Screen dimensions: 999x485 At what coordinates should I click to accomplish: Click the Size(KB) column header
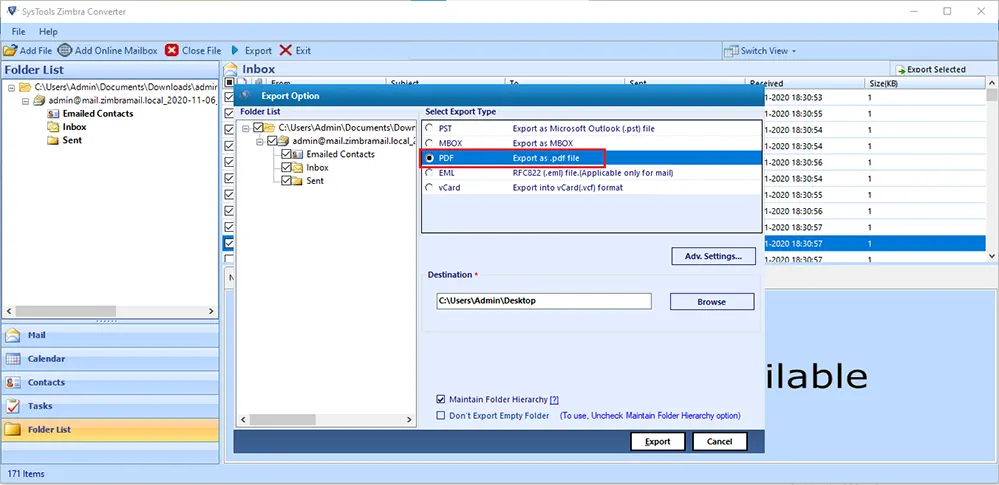(924, 83)
